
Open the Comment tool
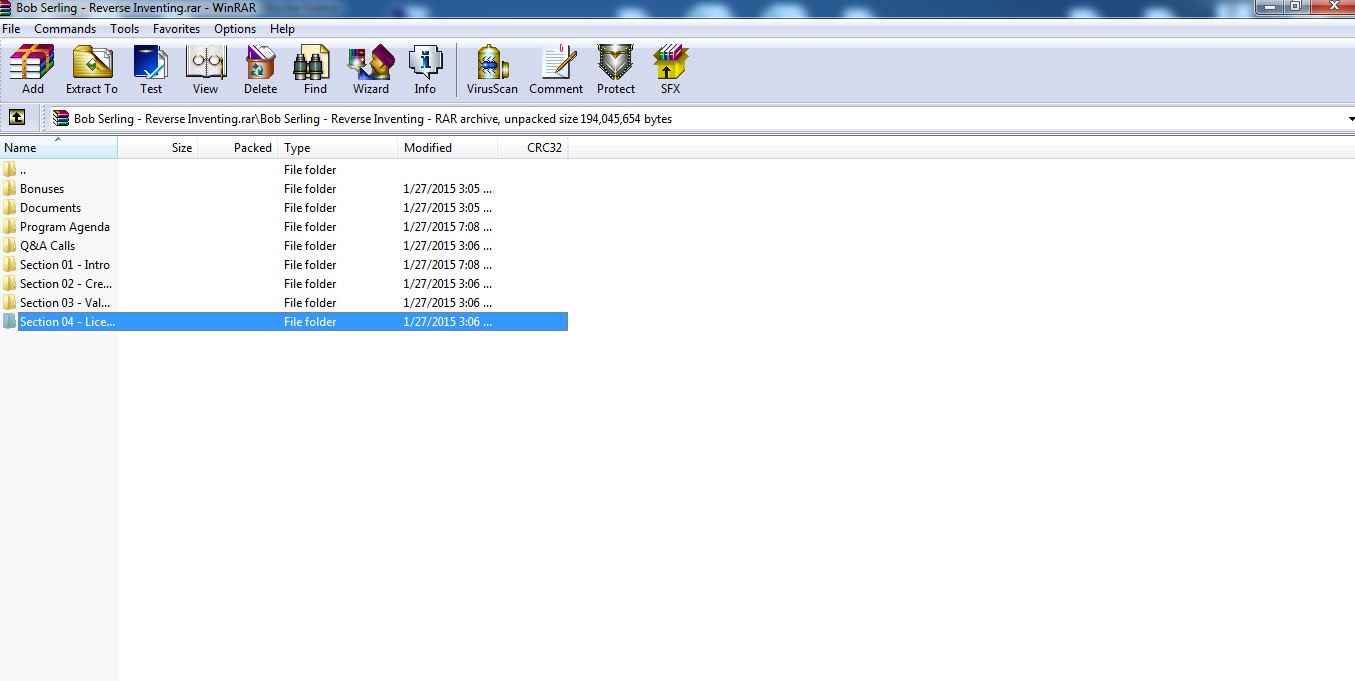tap(556, 70)
